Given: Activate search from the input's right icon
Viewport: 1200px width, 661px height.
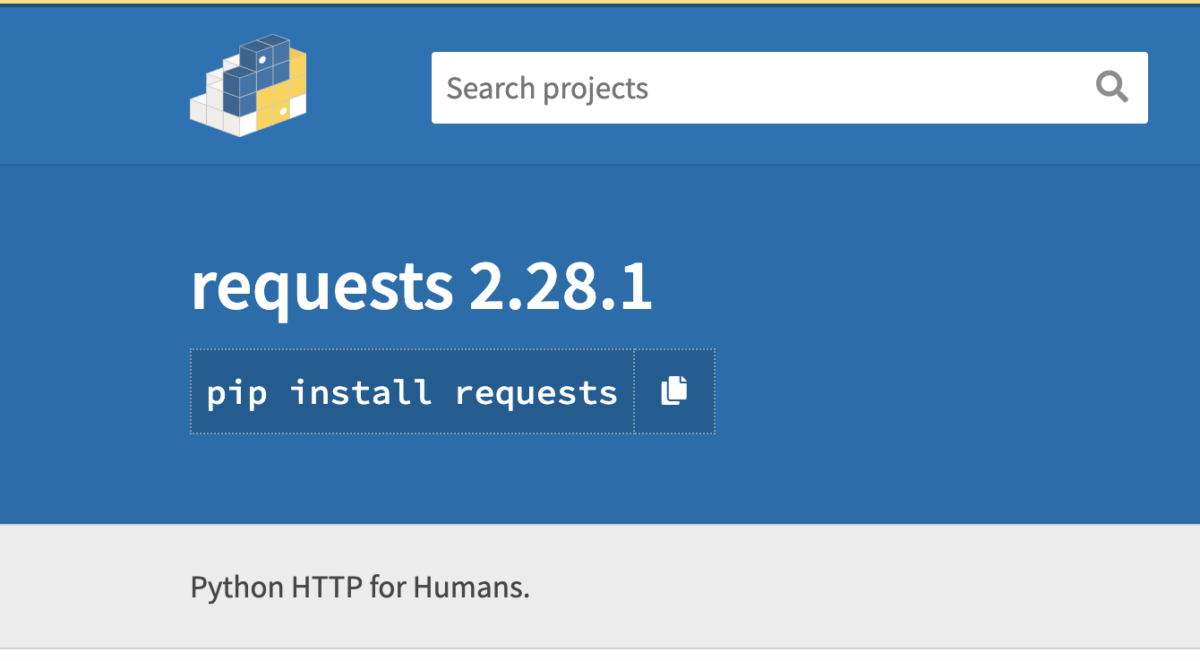Looking at the screenshot, I should point(1112,87).
